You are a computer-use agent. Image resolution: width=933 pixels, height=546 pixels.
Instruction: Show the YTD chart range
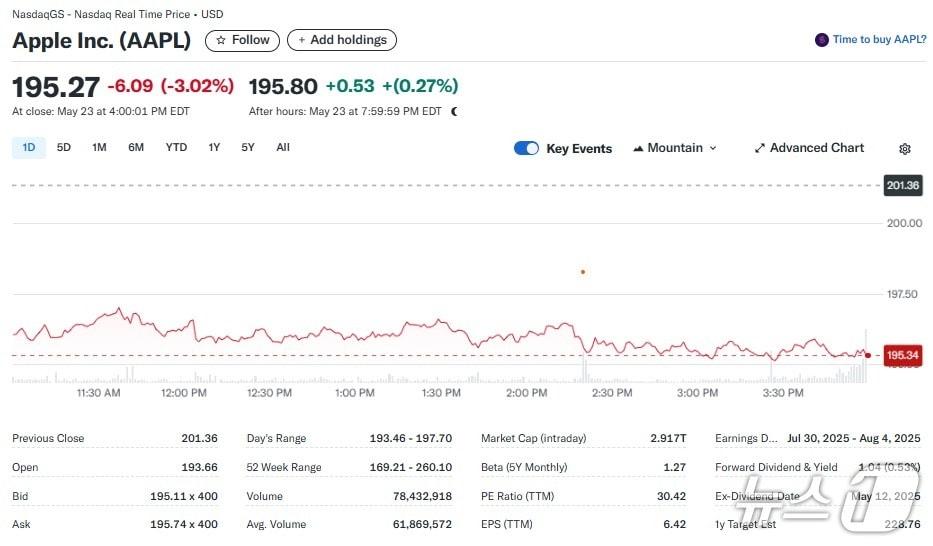(x=176, y=148)
